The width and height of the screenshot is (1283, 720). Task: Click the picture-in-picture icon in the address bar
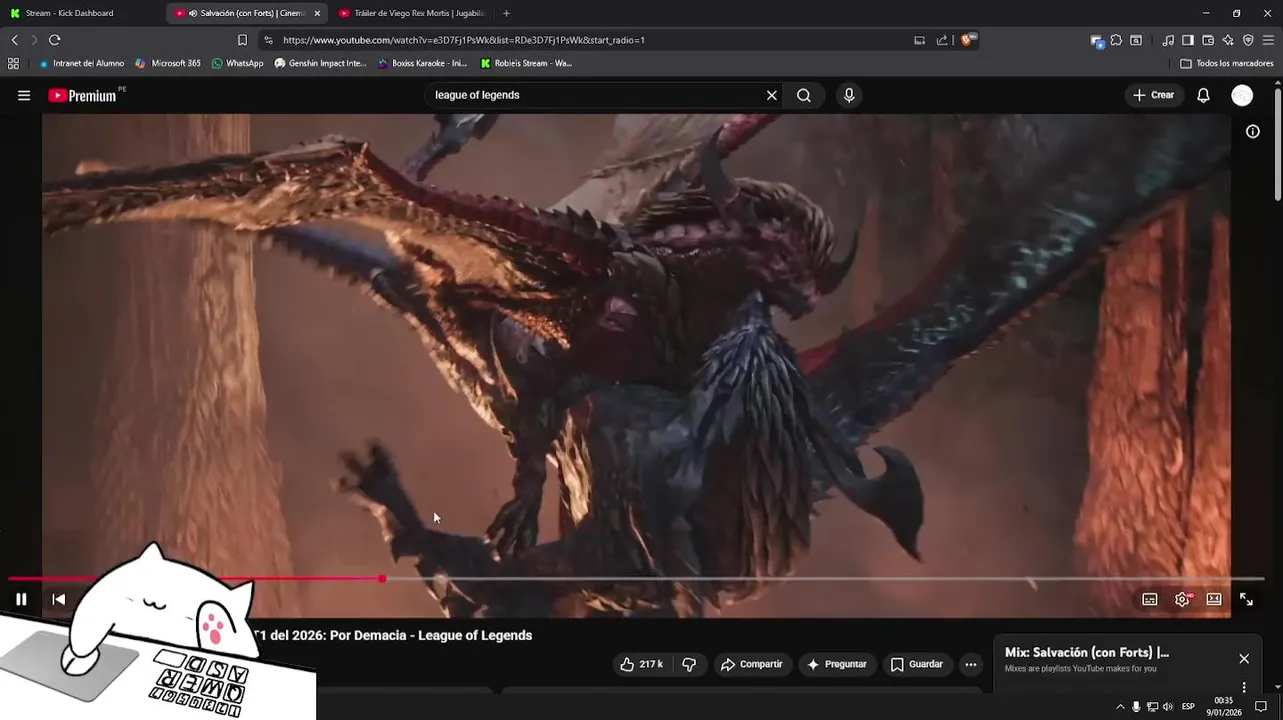919,40
